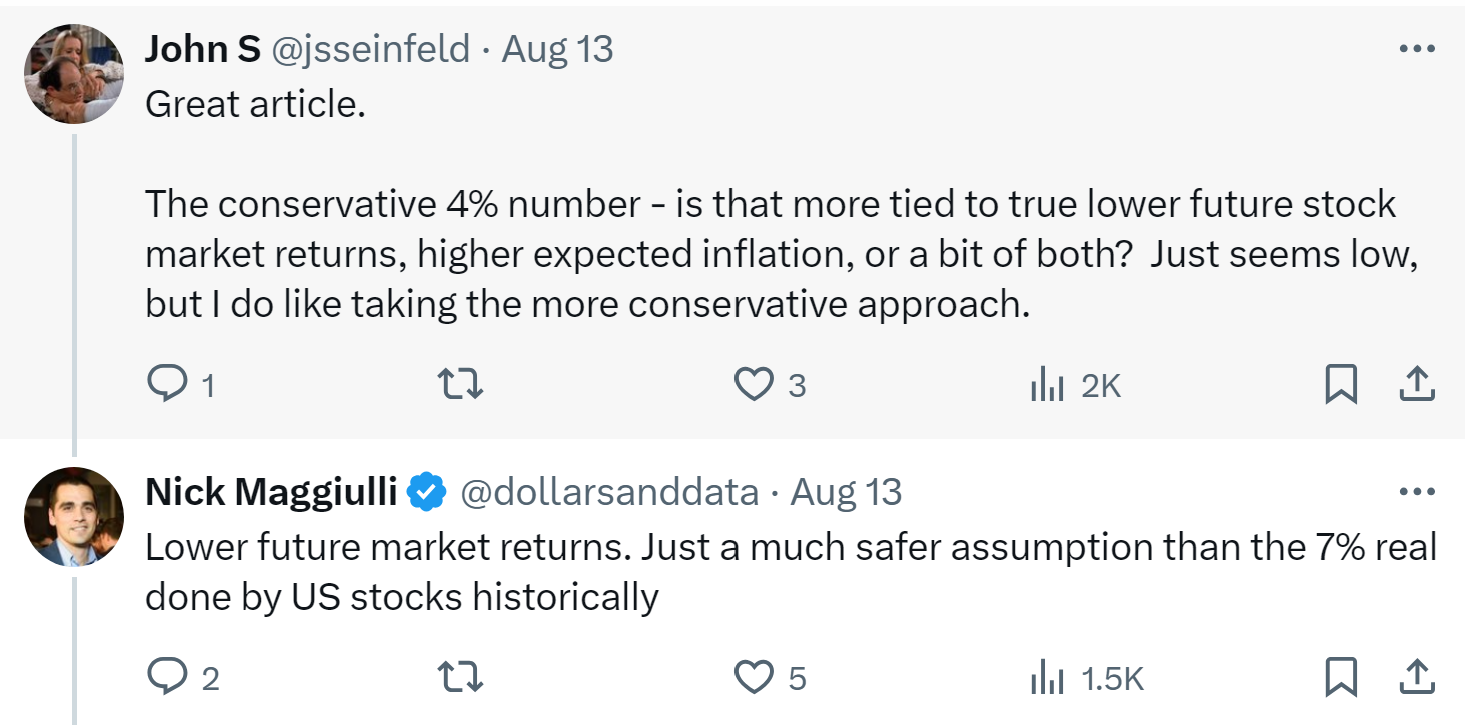1465x725 pixels.
Task: Open the Aug 13 timestamp on Nick's reply
Action: pos(846,492)
